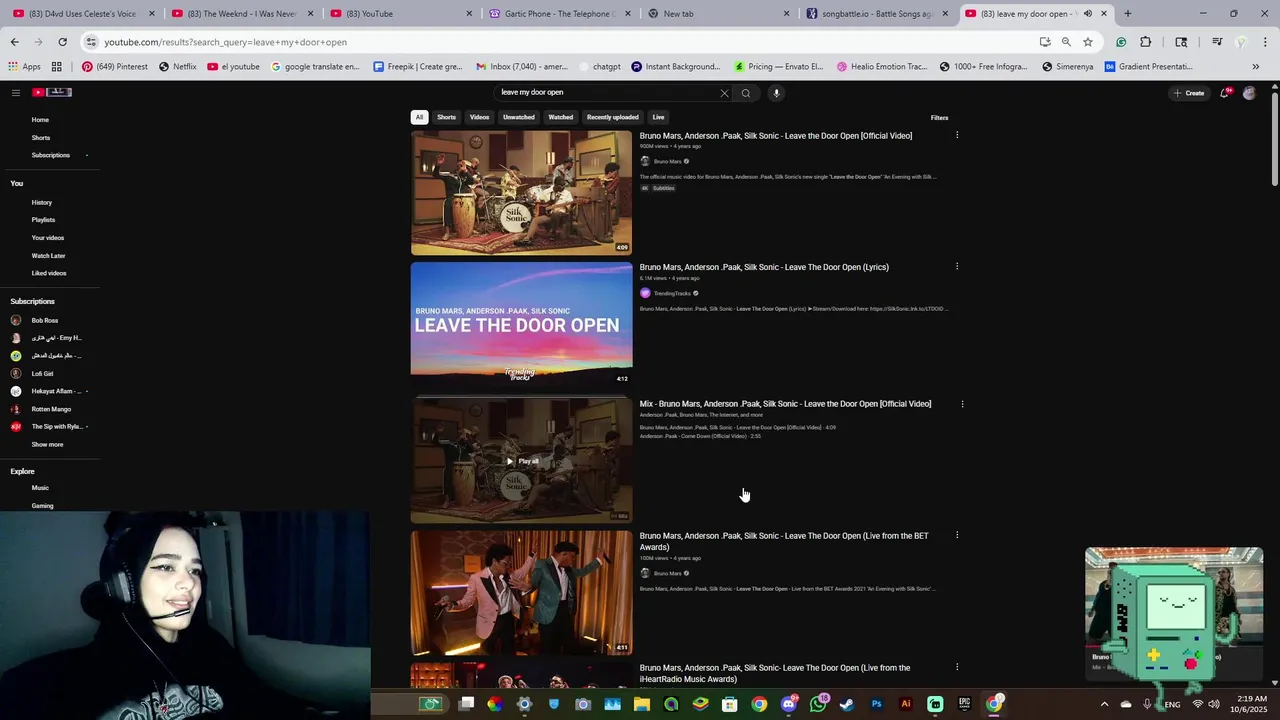Launch Adobe Illustrator from the taskbar
This screenshot has height=720, width=1280.
point(906,704)
